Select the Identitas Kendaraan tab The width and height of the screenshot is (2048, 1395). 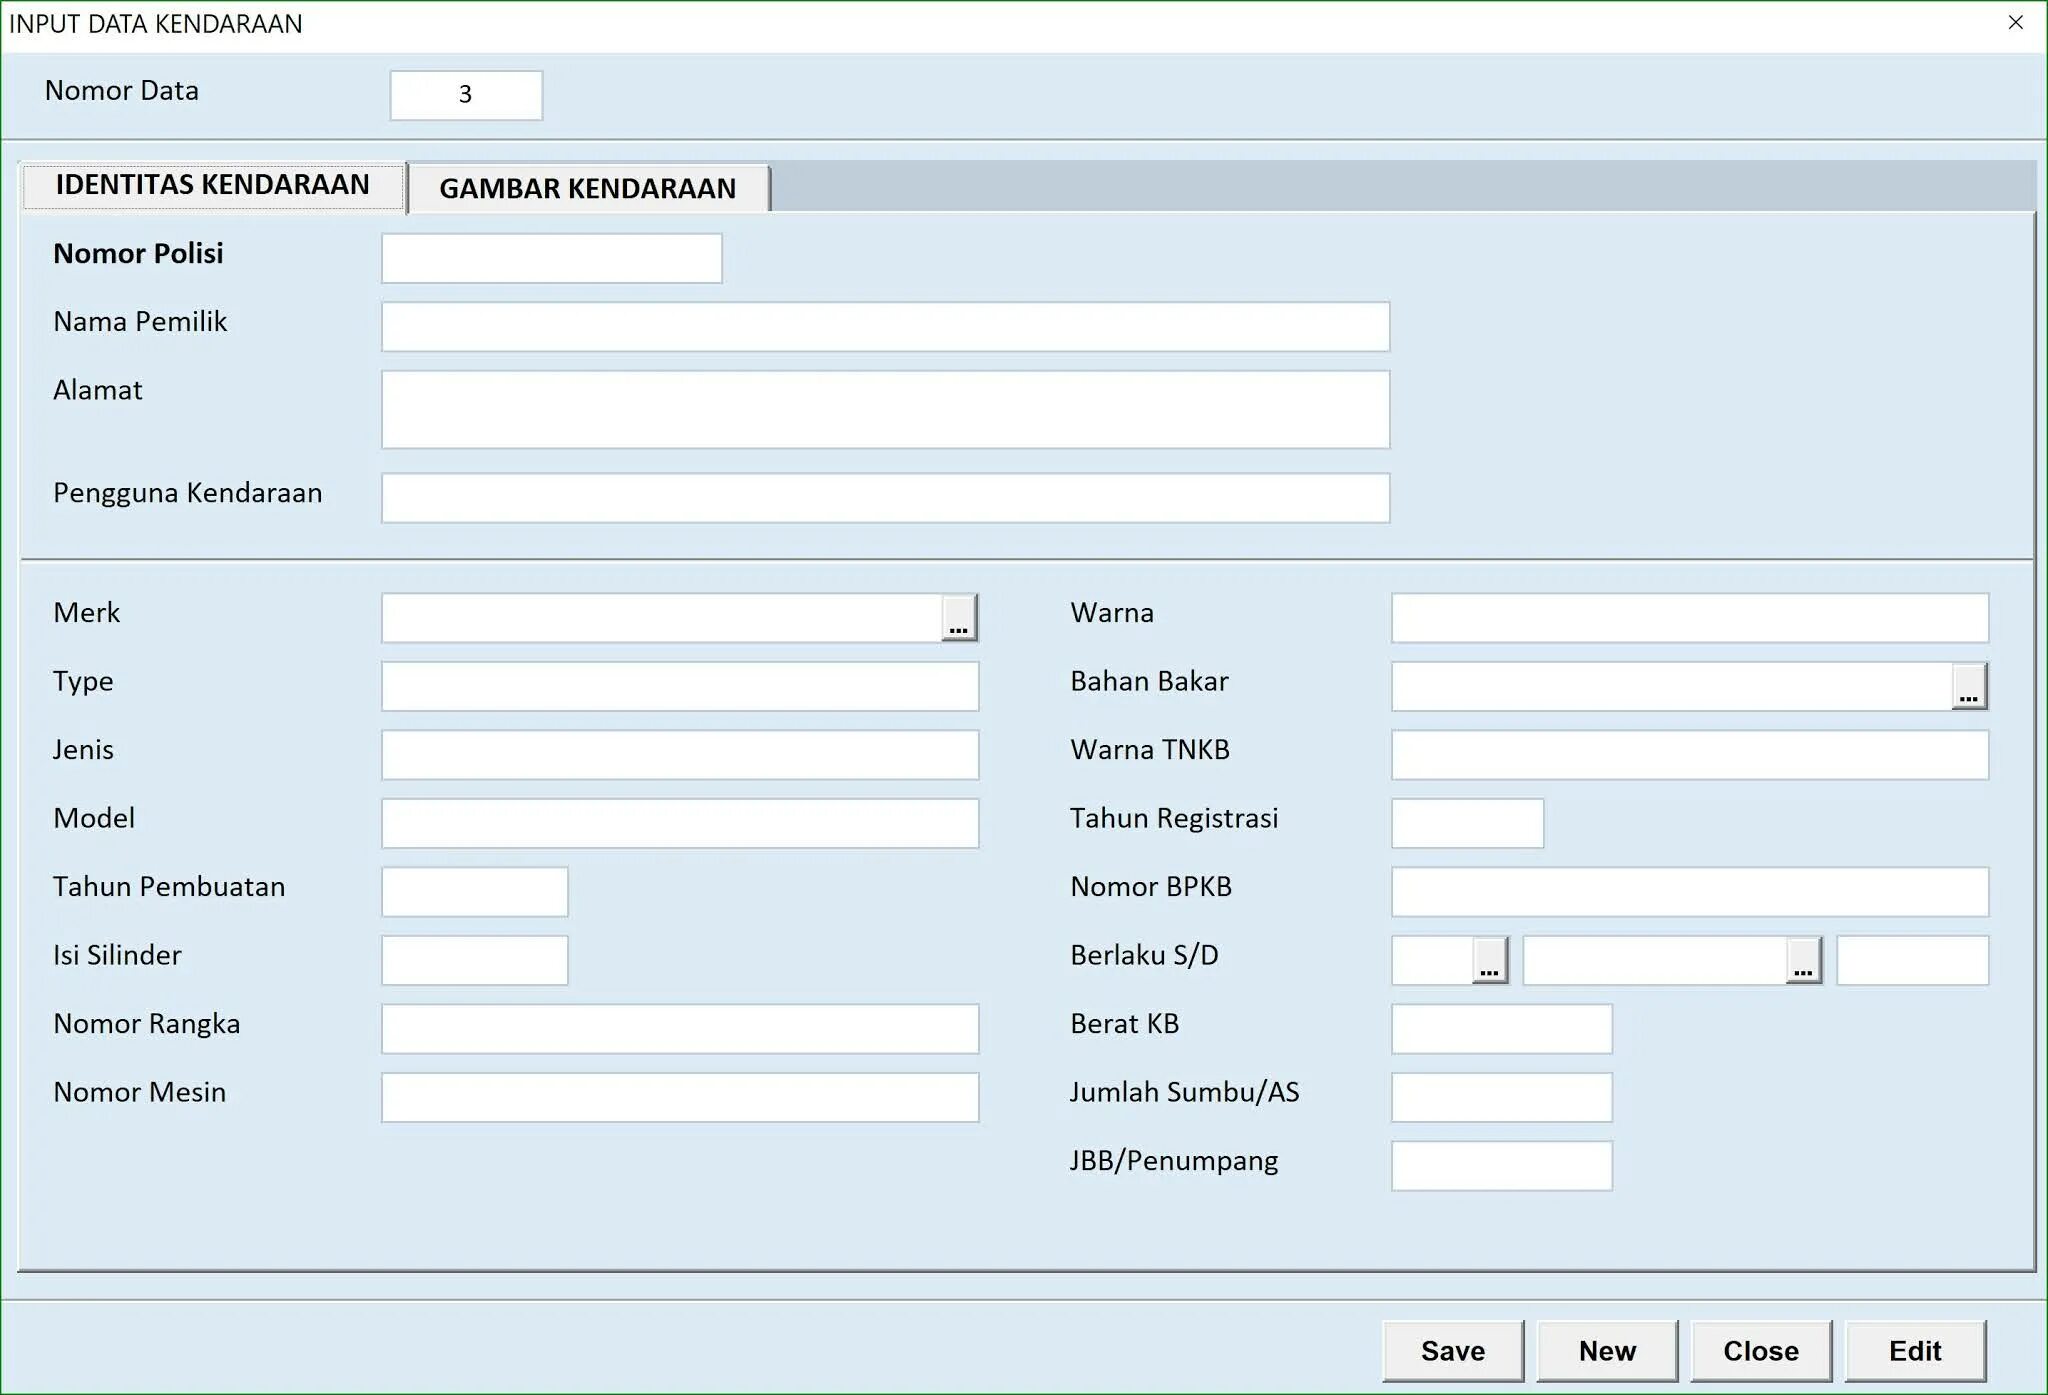coord(212,186)
